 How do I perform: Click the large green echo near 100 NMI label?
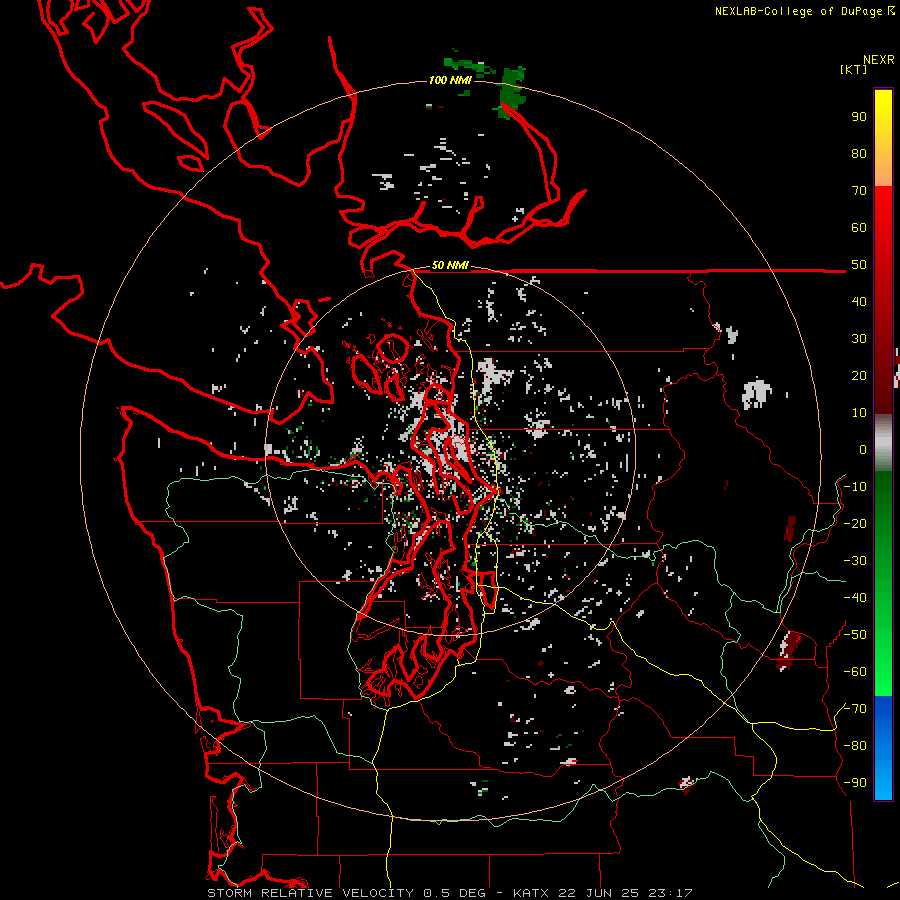tap(510, 92)
